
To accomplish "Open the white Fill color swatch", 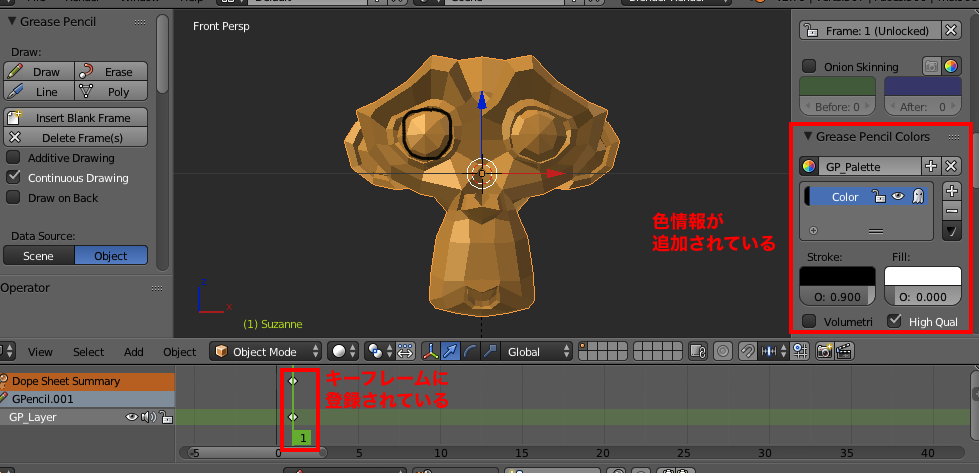I will click(923, 276).
